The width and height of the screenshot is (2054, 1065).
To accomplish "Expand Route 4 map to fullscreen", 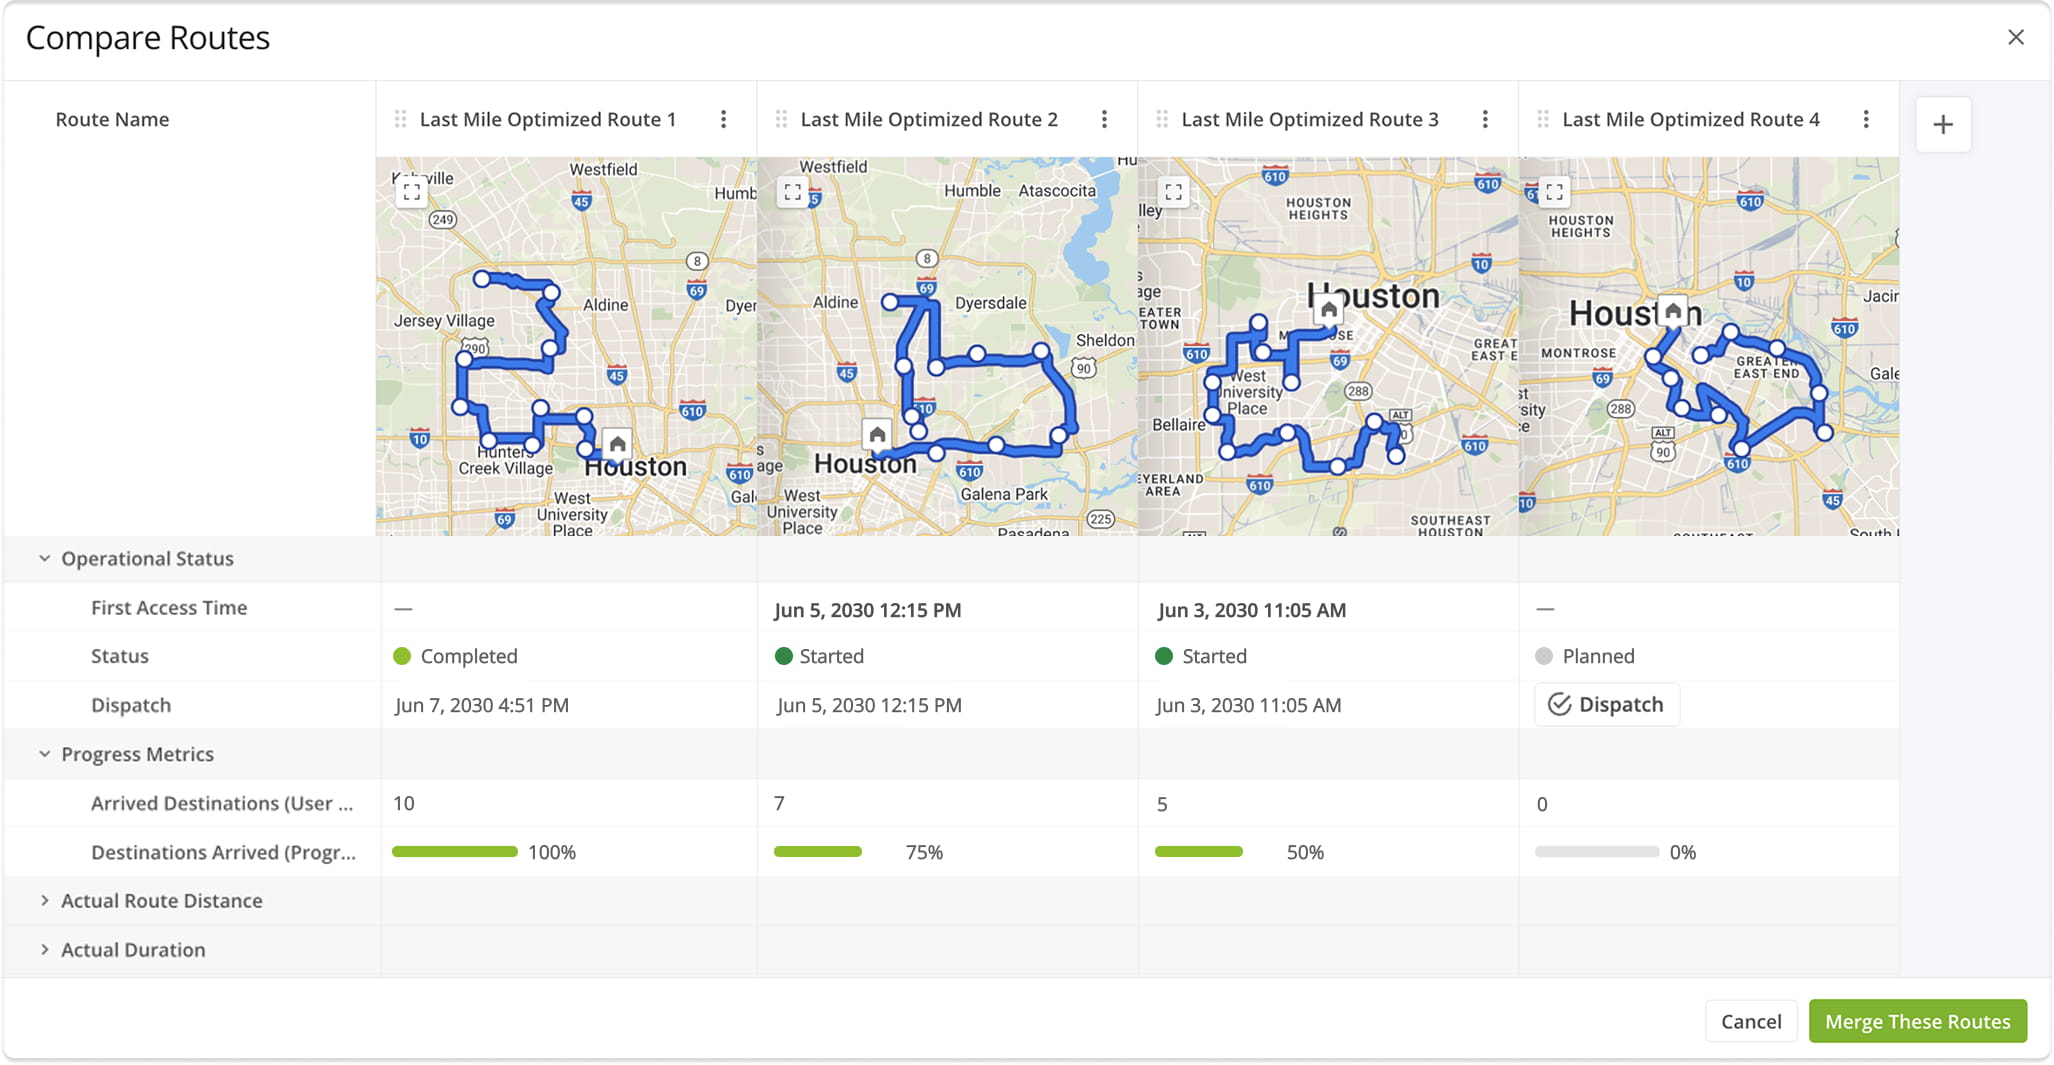I will tap(1555, 192).
